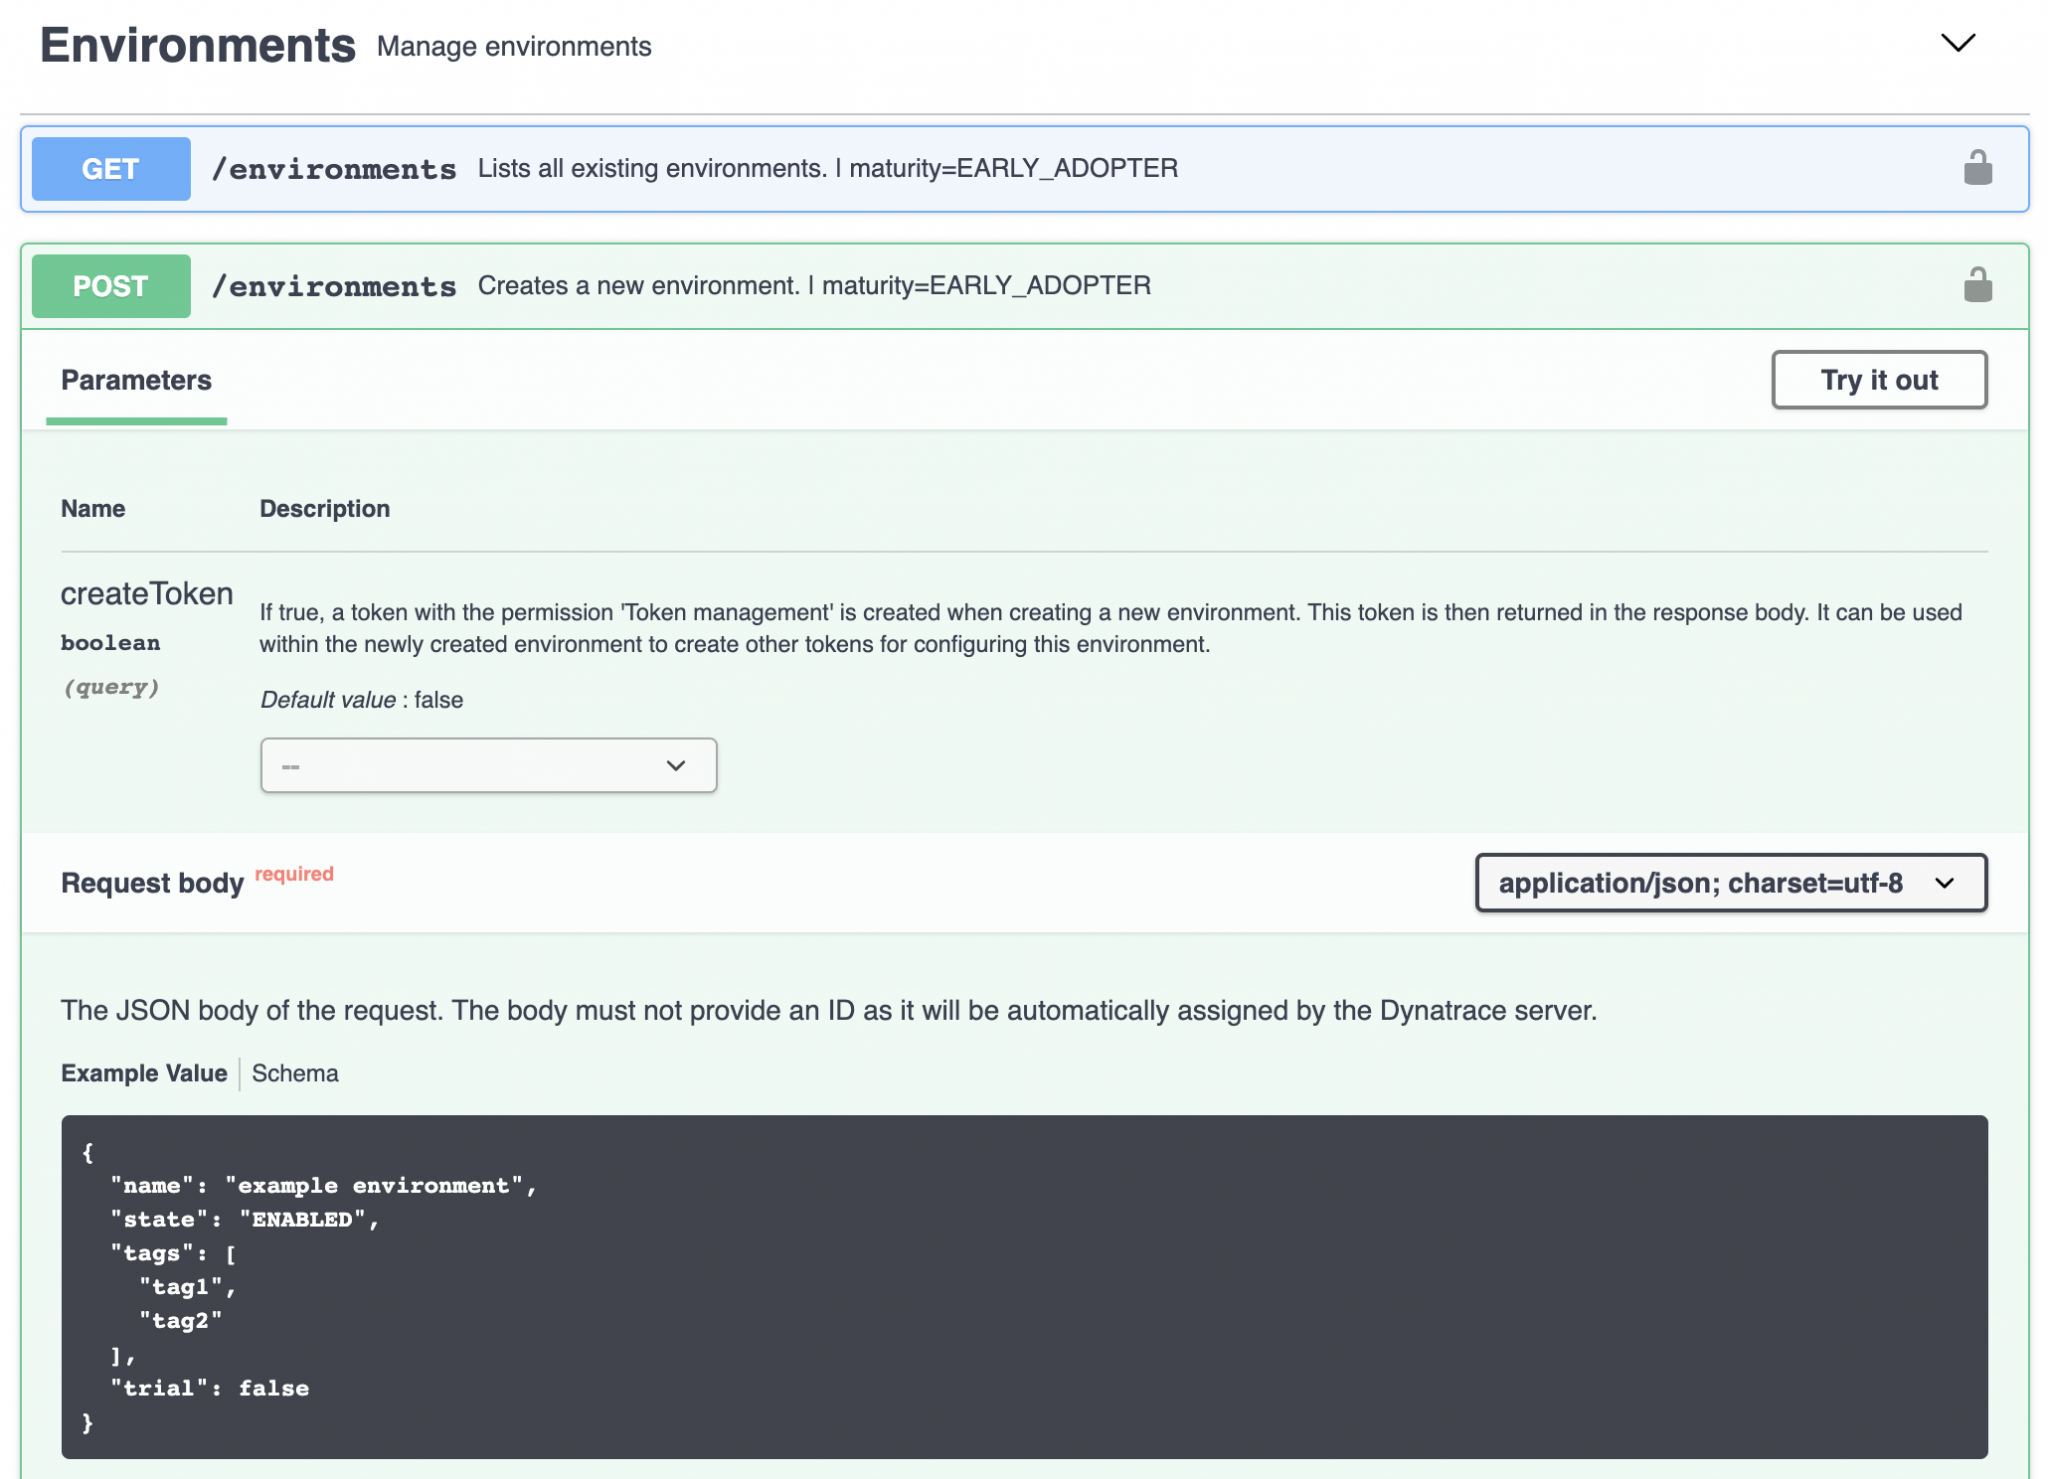Collapse the Environments section via top-right chevron
This screenshot has height=1479, width=2048.
[x=1958, y=42]
